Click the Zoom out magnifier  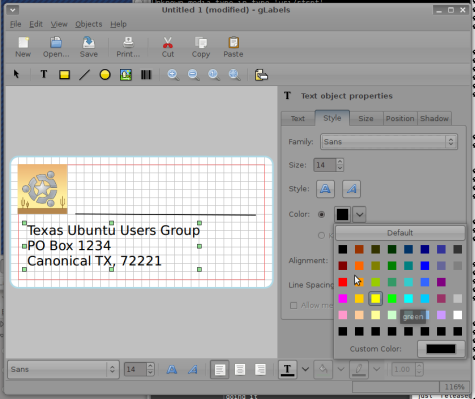[x=194, y=75]
